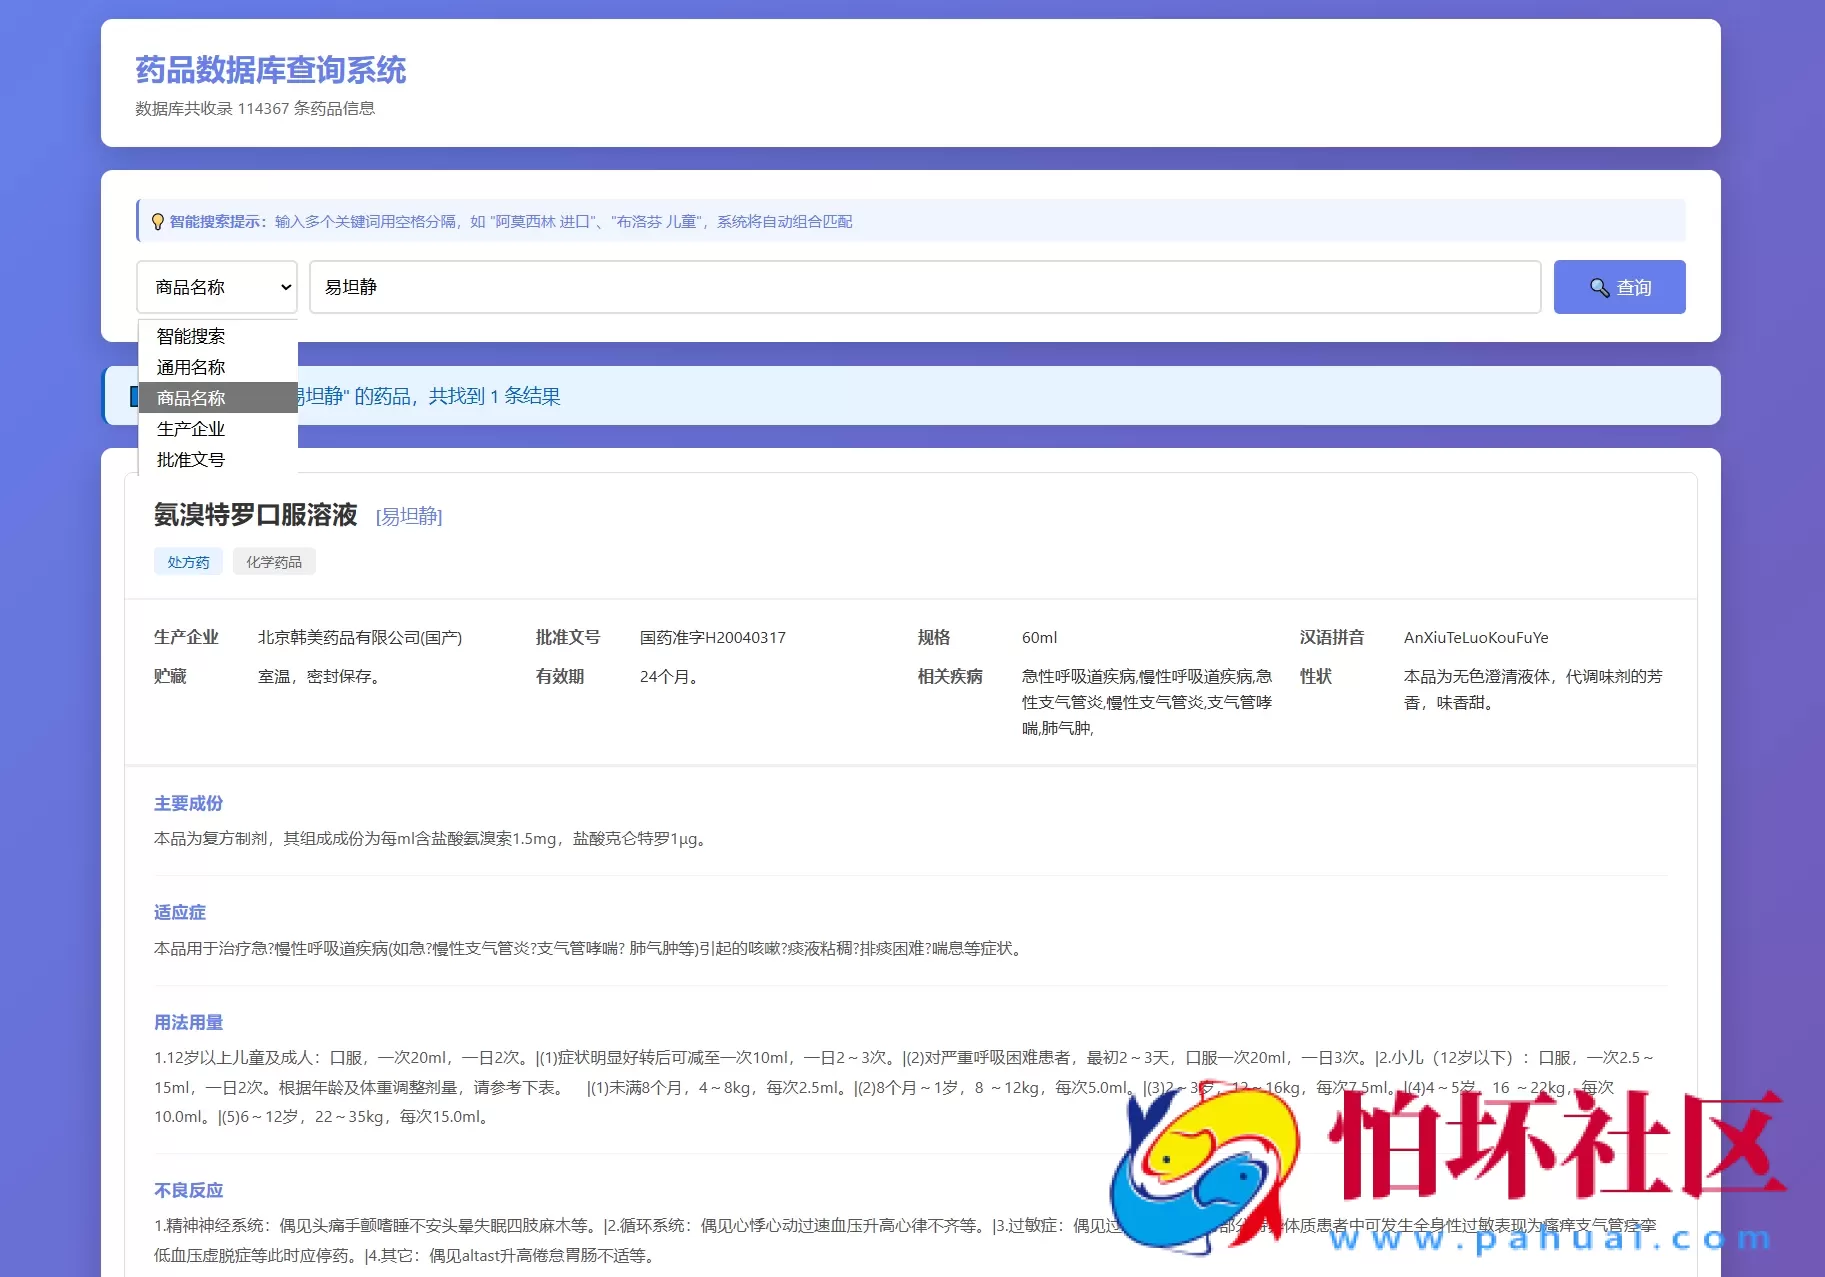Image resolution: width=1825 pixels, height=1277 pixels.
Task: Switch to the 适应症 section
Action: [179, 911]
